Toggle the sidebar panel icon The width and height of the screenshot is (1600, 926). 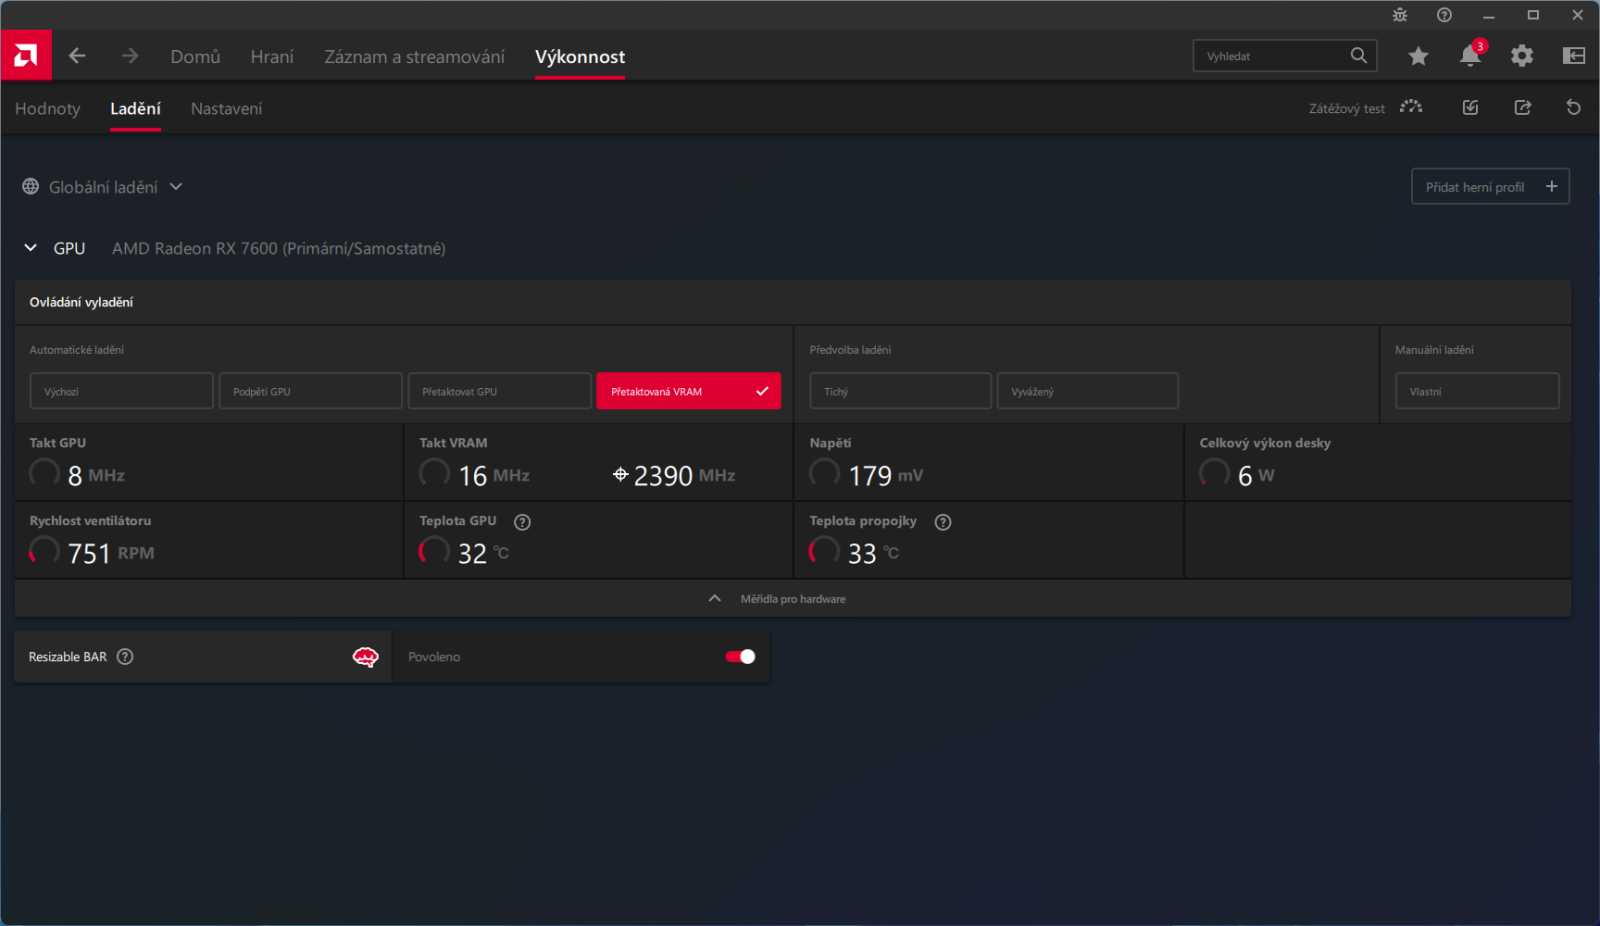pyautogui.click(x=1574, y=56)
